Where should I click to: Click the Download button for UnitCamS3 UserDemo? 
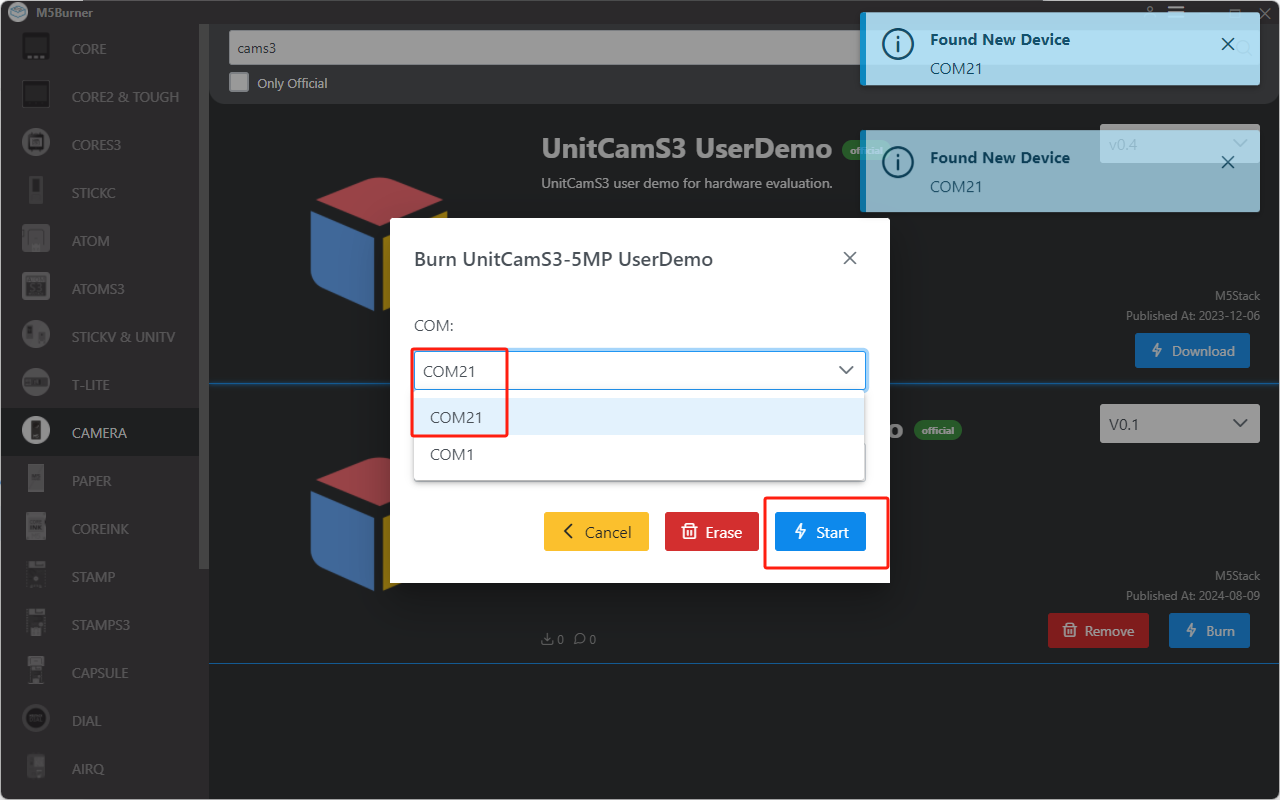1192,351
